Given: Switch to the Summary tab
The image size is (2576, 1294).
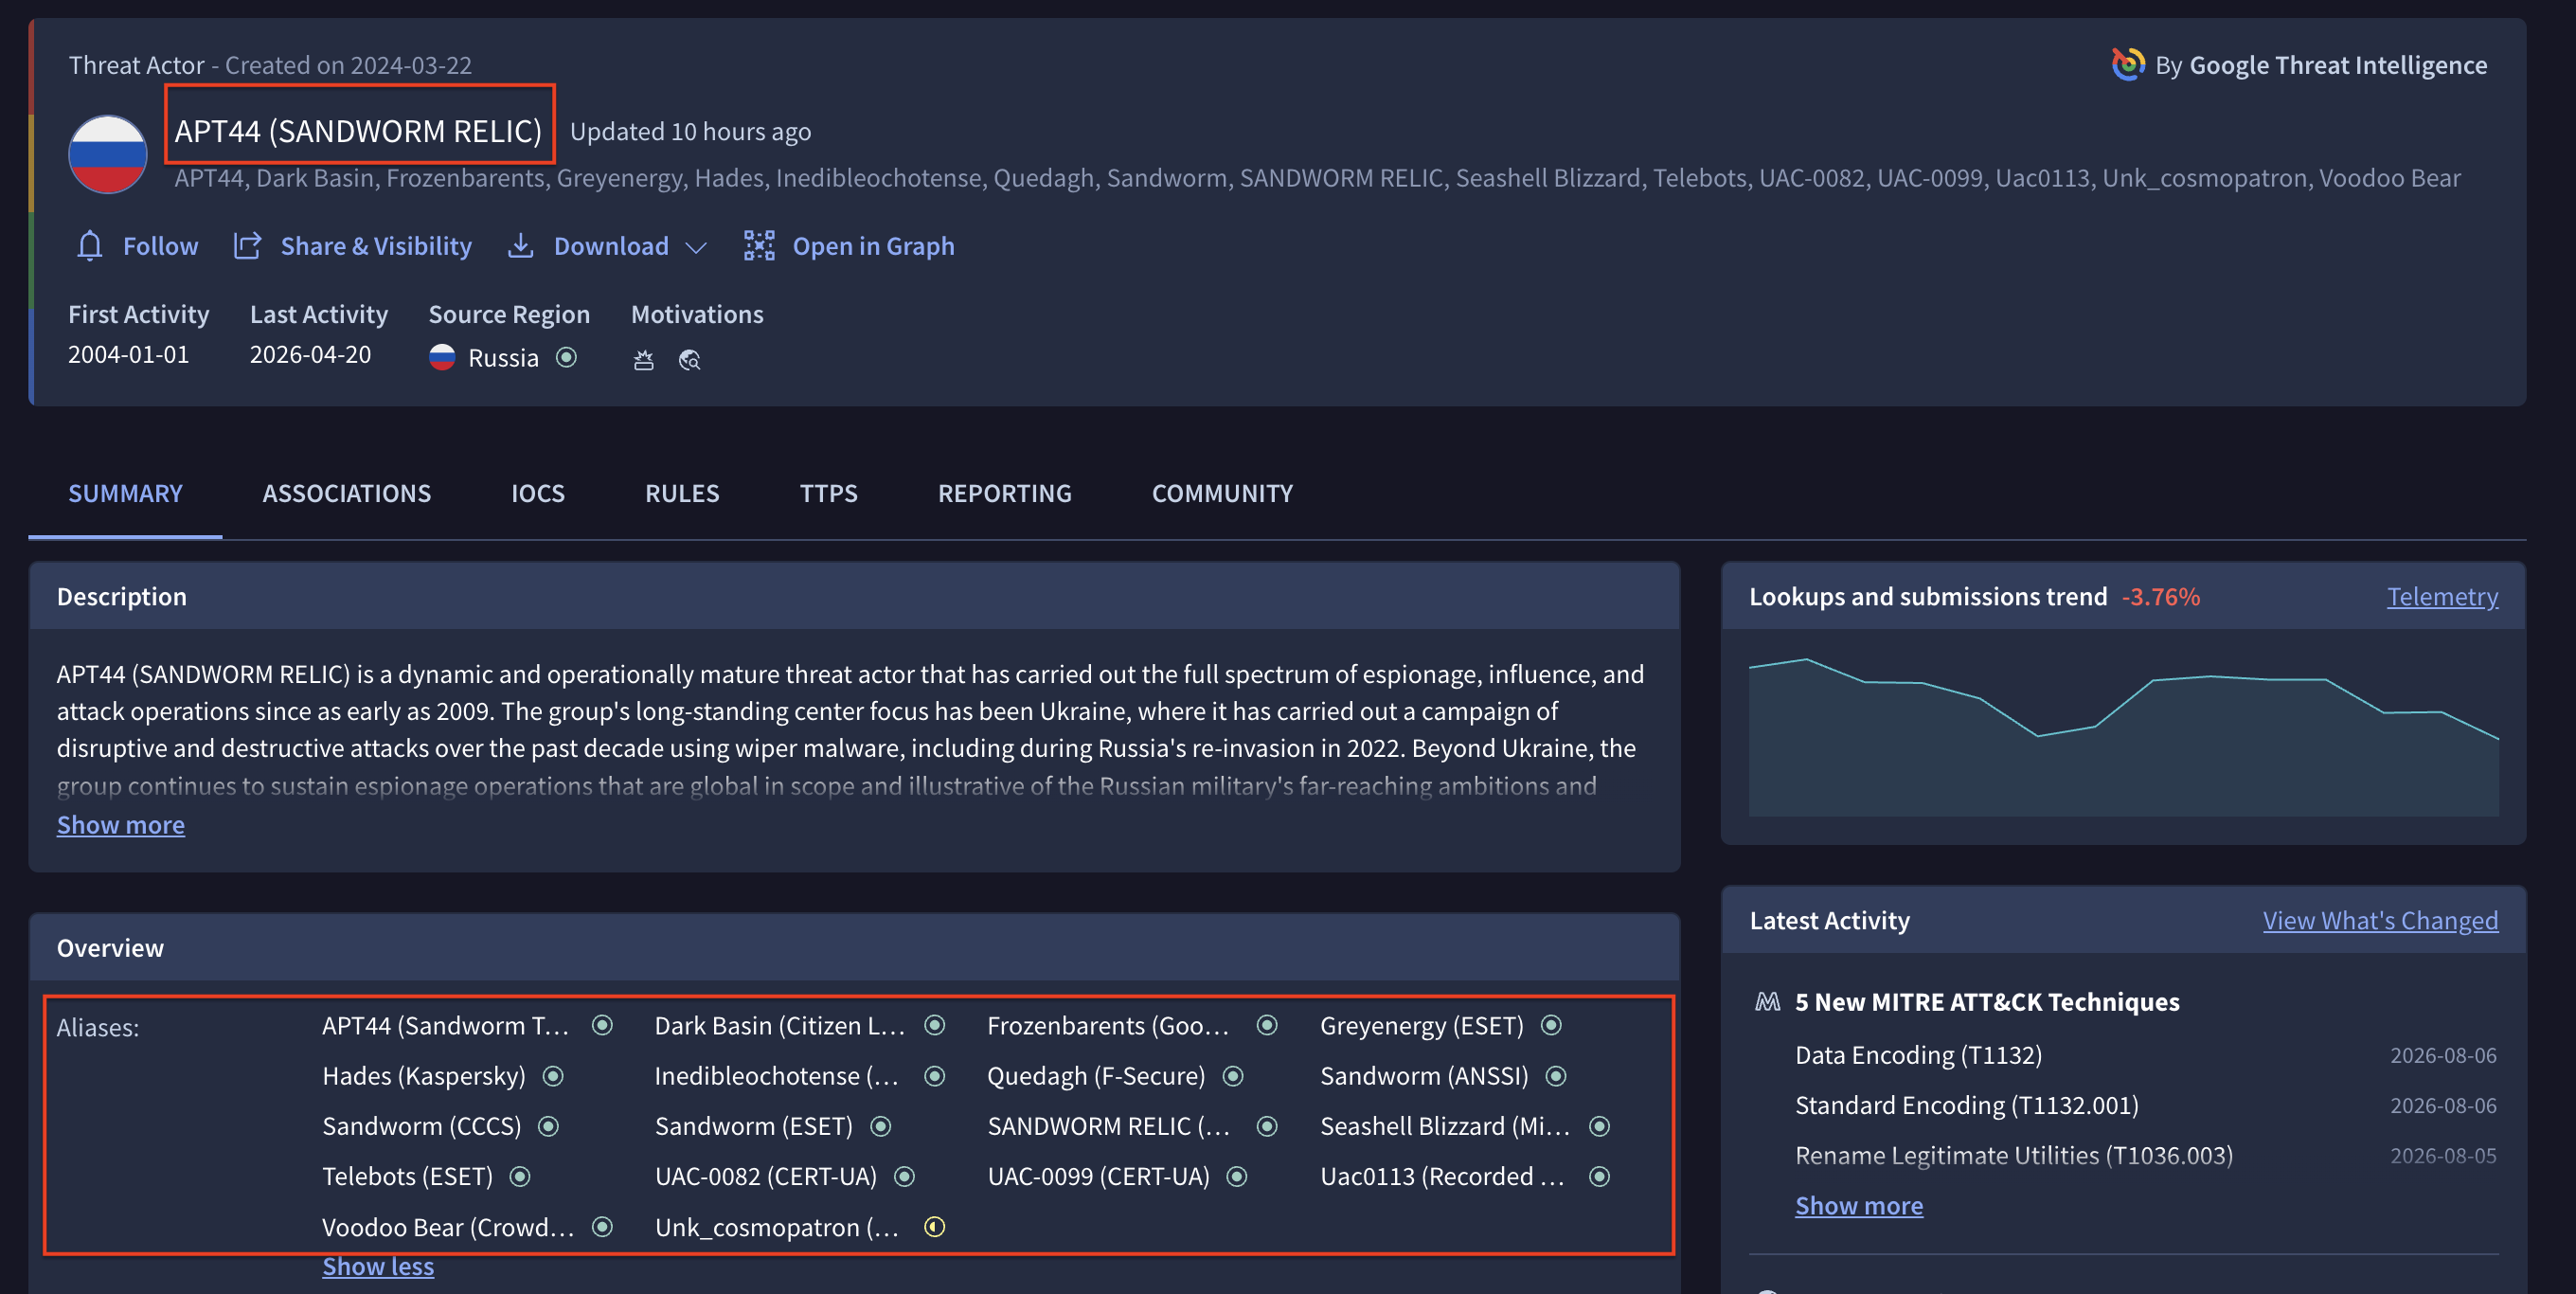Looking at the screenshot, I should [125, 493].
